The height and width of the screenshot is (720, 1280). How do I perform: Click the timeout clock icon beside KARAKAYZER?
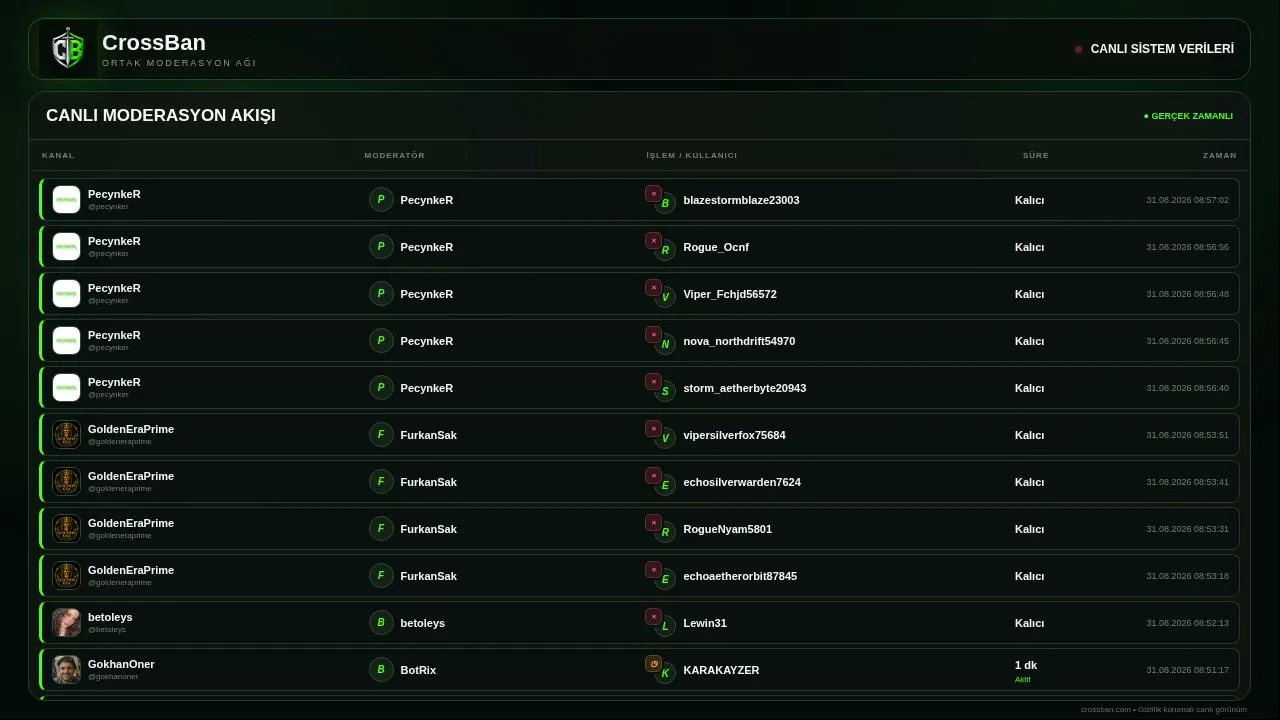point(653,664)
